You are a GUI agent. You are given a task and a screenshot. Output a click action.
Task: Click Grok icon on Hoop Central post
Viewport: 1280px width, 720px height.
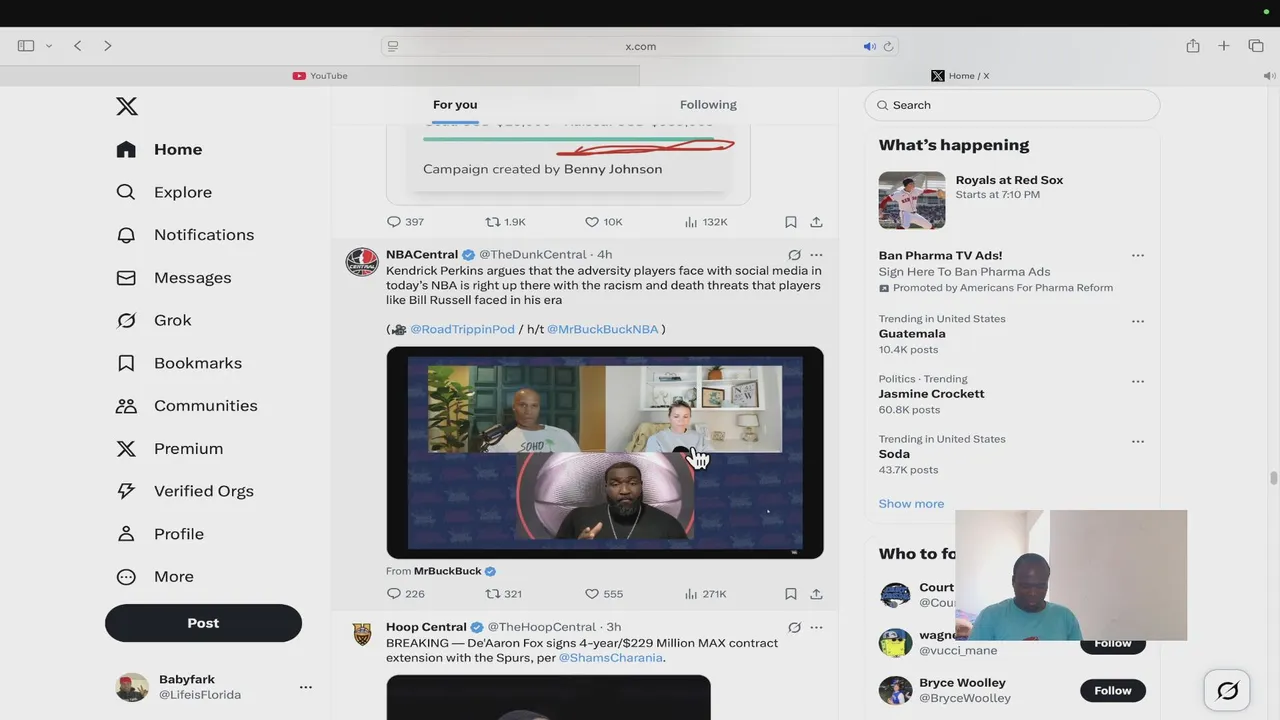pyautogui.click(x=794, y=628)
